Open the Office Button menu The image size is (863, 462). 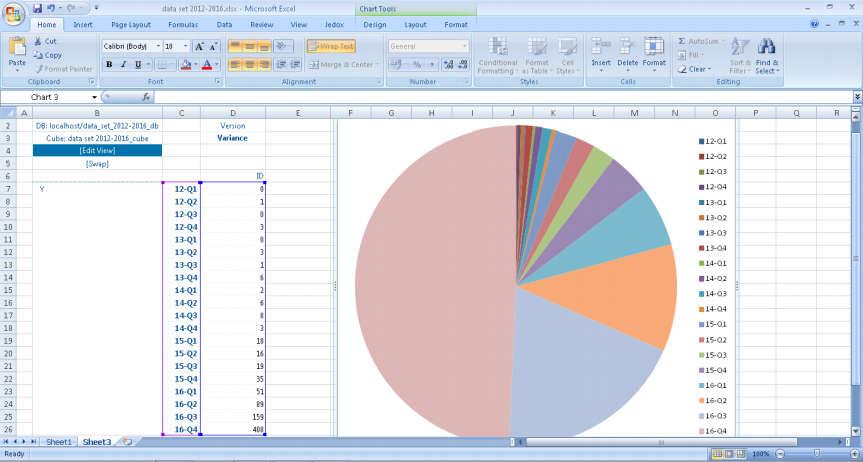(13, 14)
